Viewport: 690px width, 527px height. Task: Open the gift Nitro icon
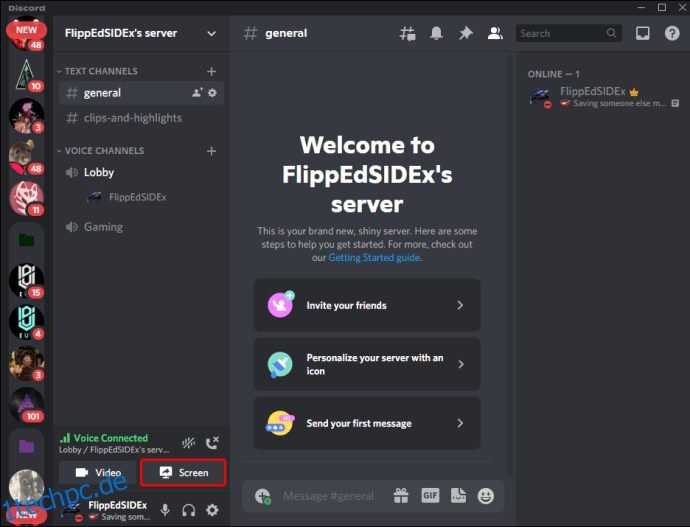coord(401,496)
